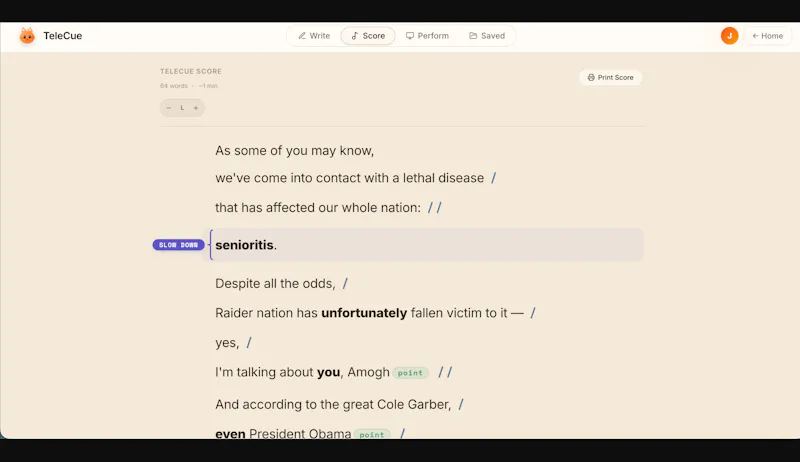Open the Perform tab
Viewport: 800px width, 462px height.
[428, 36]
